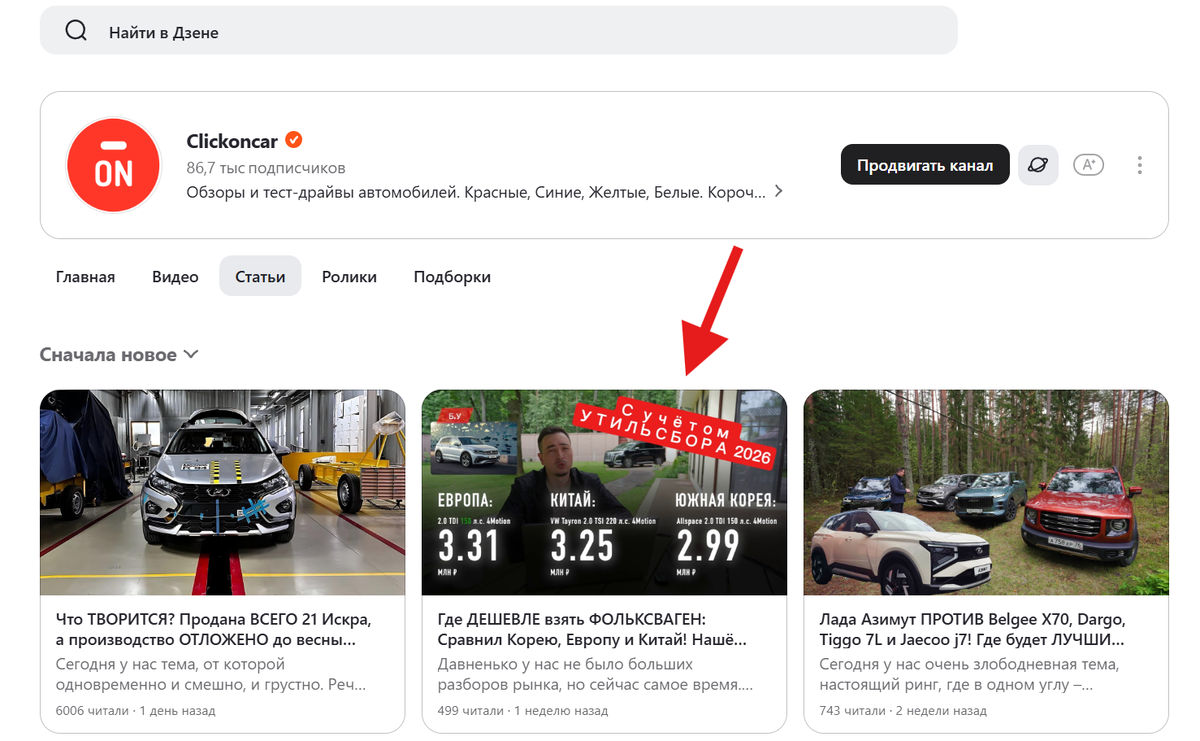Open the Lada crash test thumbnail
1200x741 pixels.
tap(223, 492)
